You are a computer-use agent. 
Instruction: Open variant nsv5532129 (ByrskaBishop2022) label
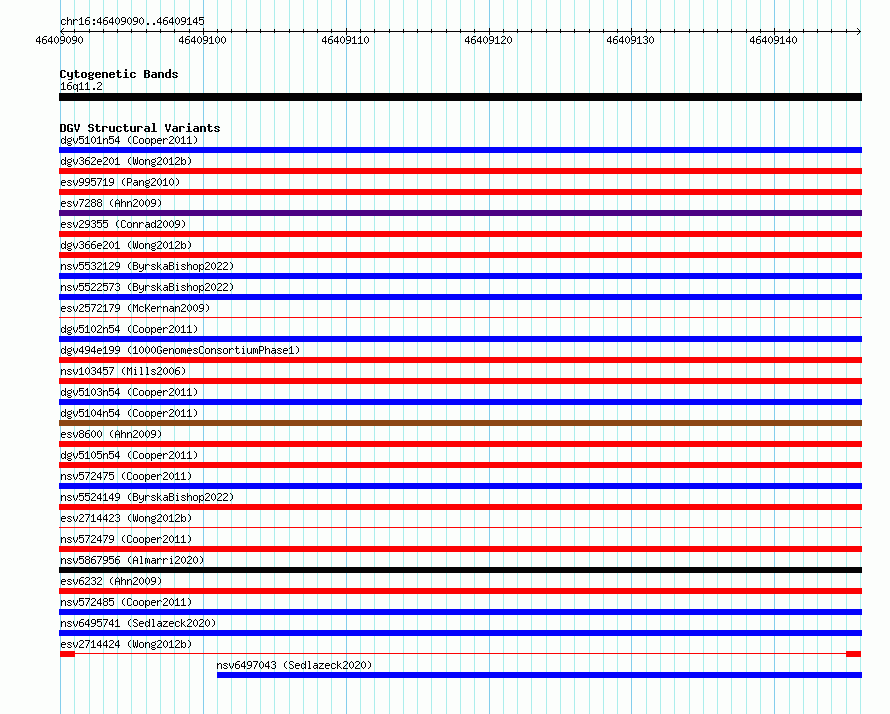147,266
